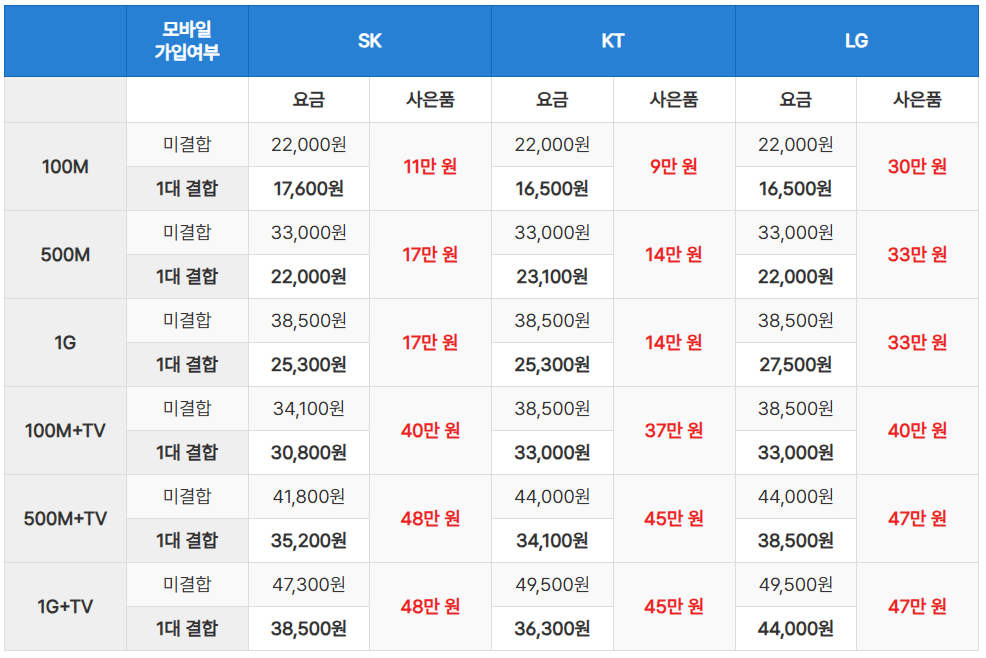Click the KT column header
This screenshot has height=658, width=986.
pyautogui.click(x=613, y=41)
